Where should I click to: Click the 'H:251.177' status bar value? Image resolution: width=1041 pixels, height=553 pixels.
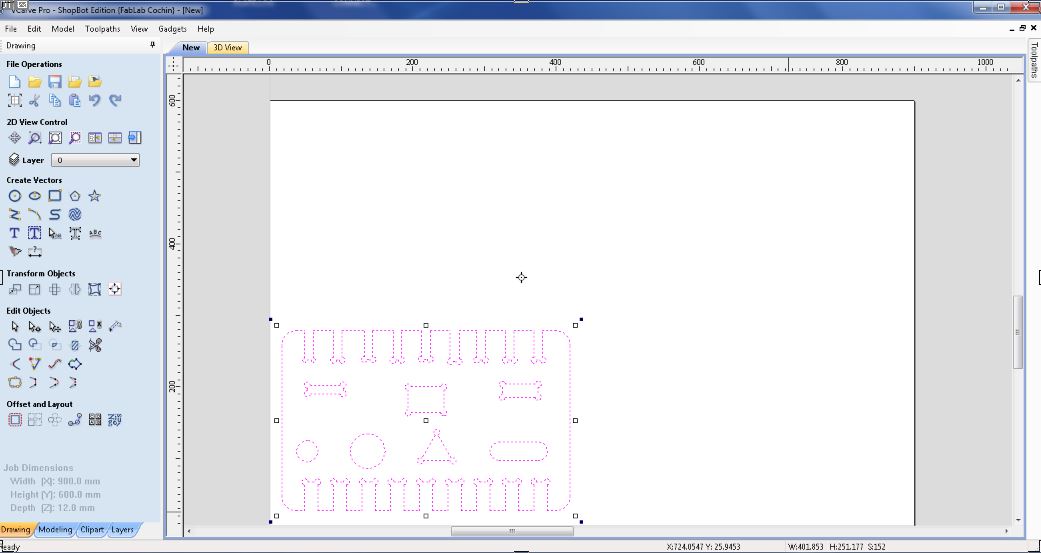tap(847, 547)
